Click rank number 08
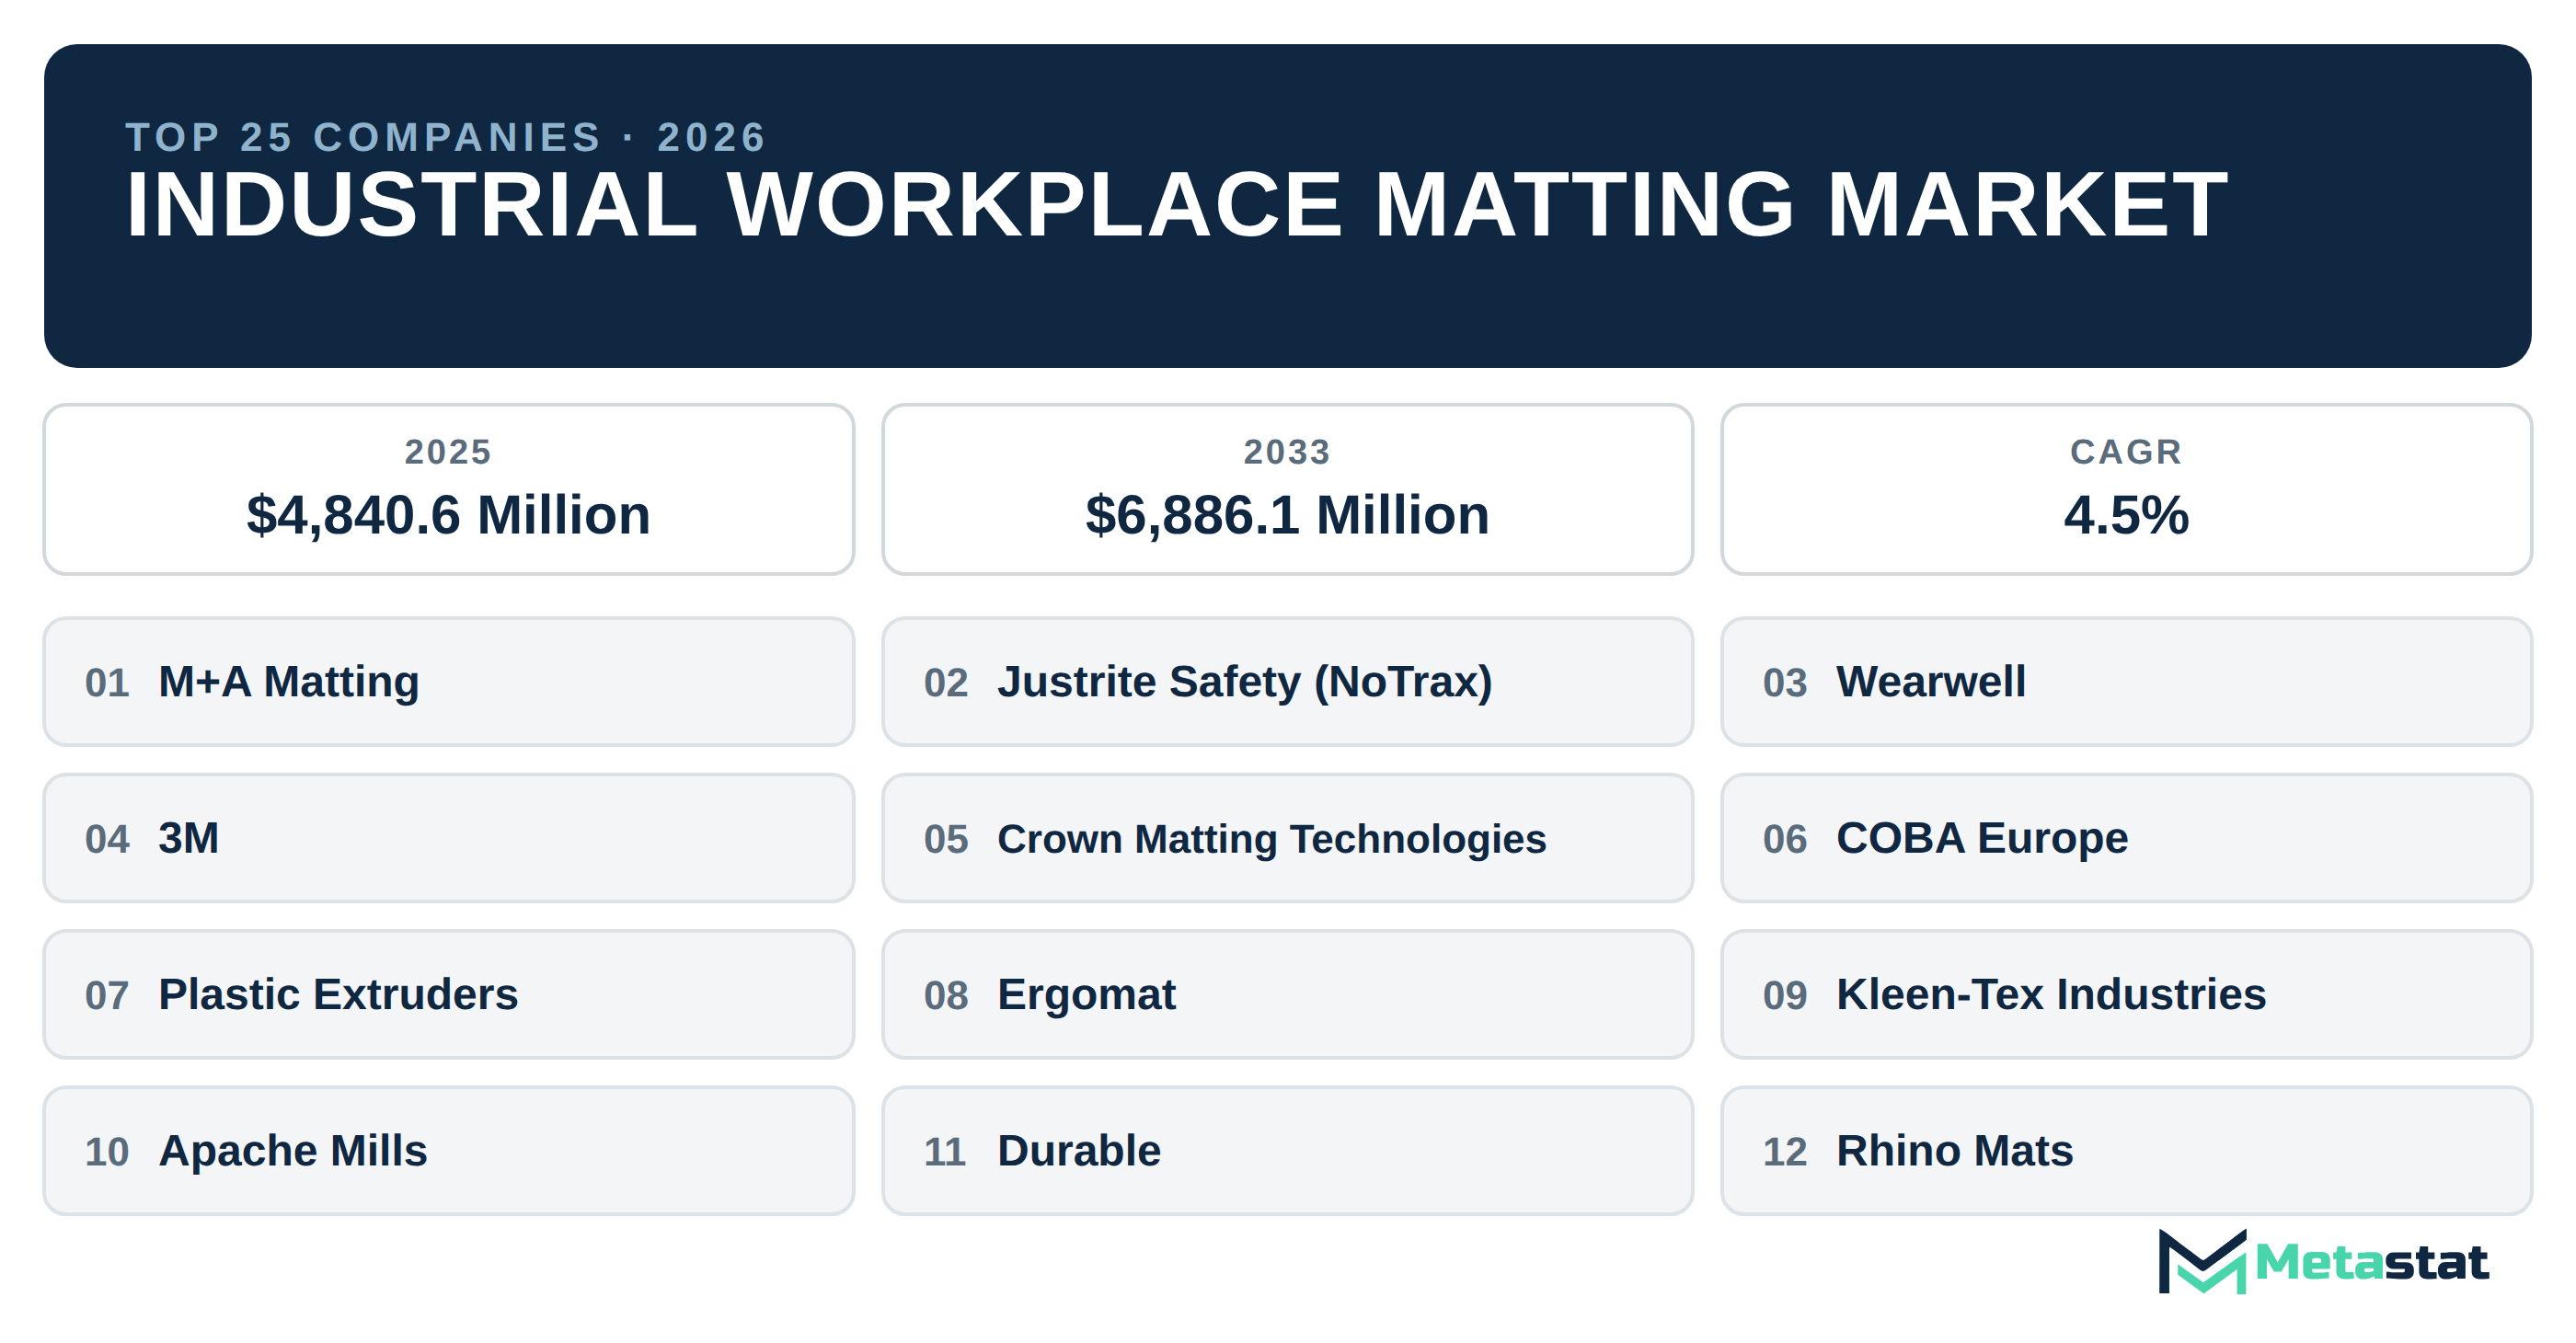Image resolution: width=2576 pixels, height=1343 pixels. tap(946, 996)
